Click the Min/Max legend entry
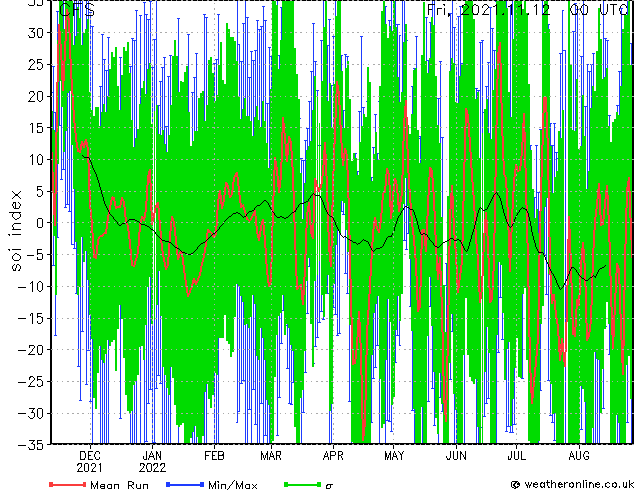The width and height of the screenshot is (634, 490). pos(211,485)
